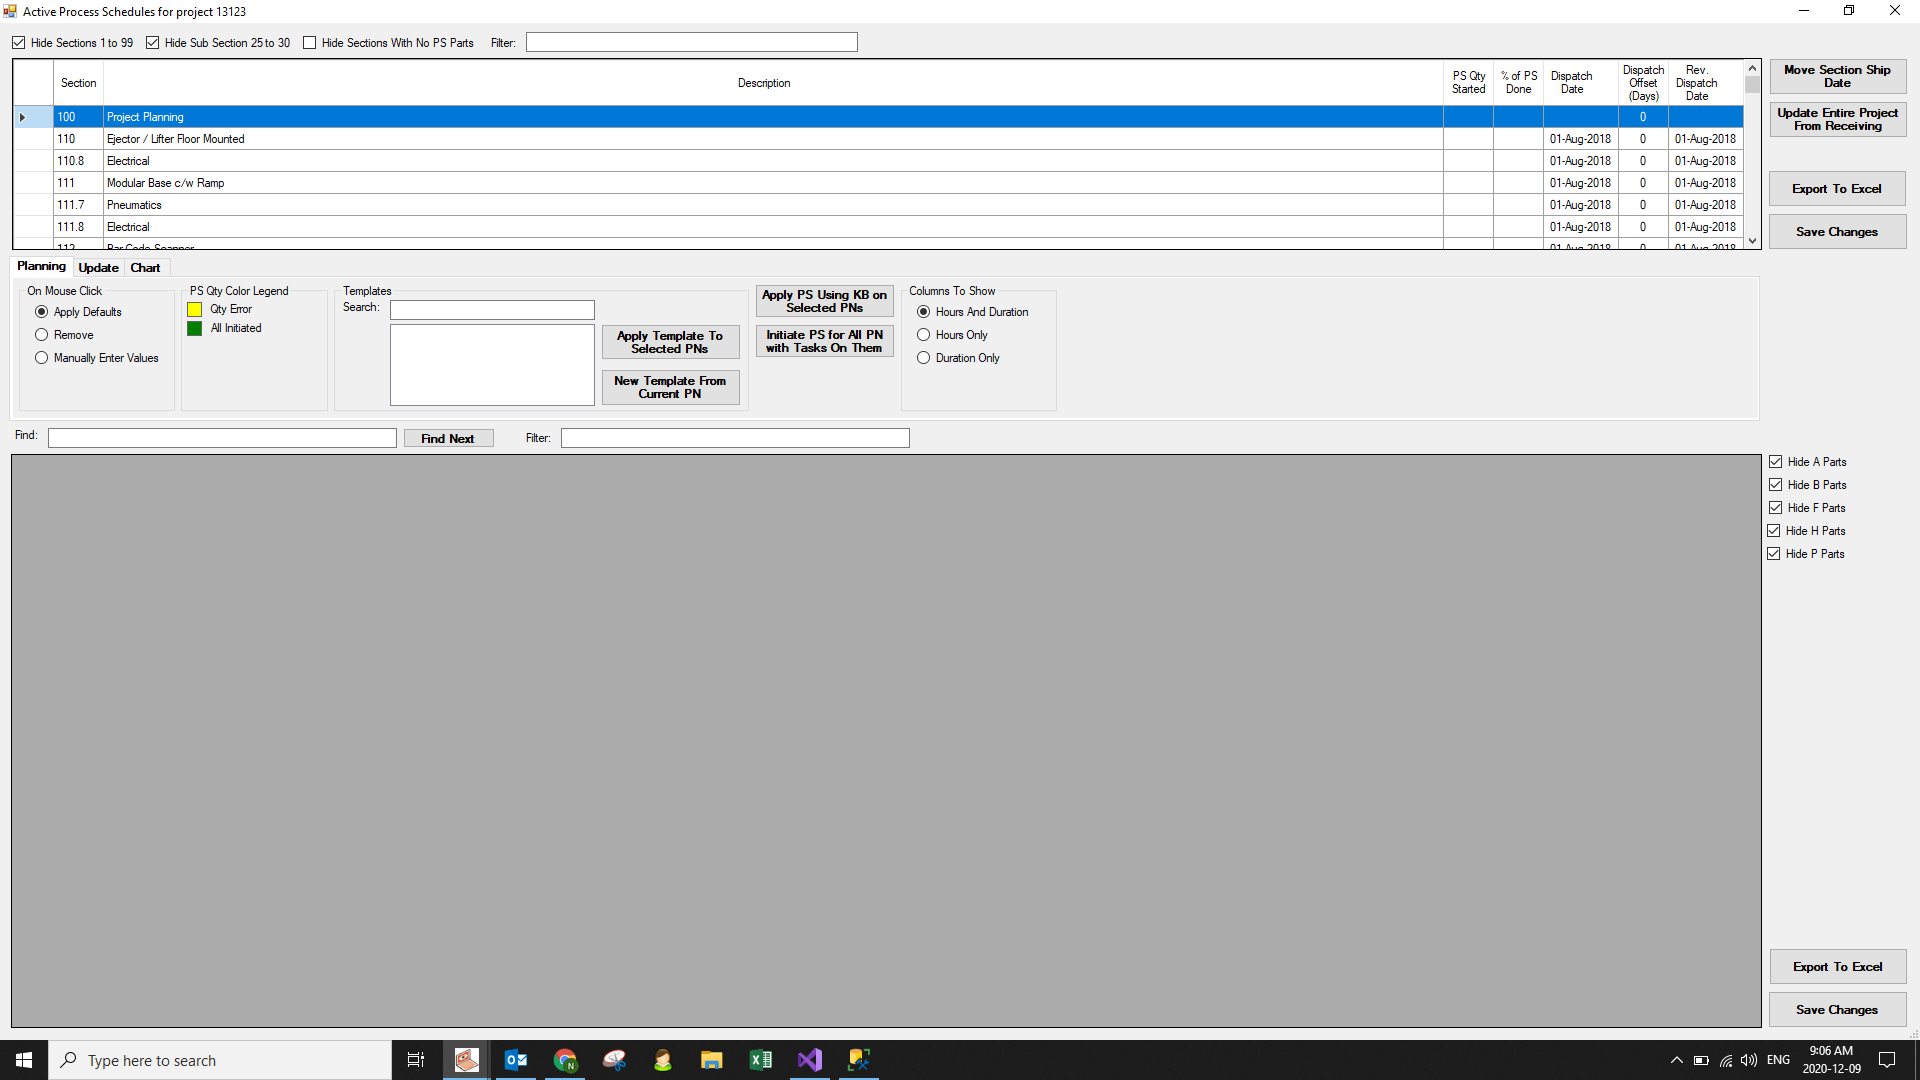Click the Task View taskbar icon
1920x1080 pixels.
pyautogui.click(x=416, y=1060)
